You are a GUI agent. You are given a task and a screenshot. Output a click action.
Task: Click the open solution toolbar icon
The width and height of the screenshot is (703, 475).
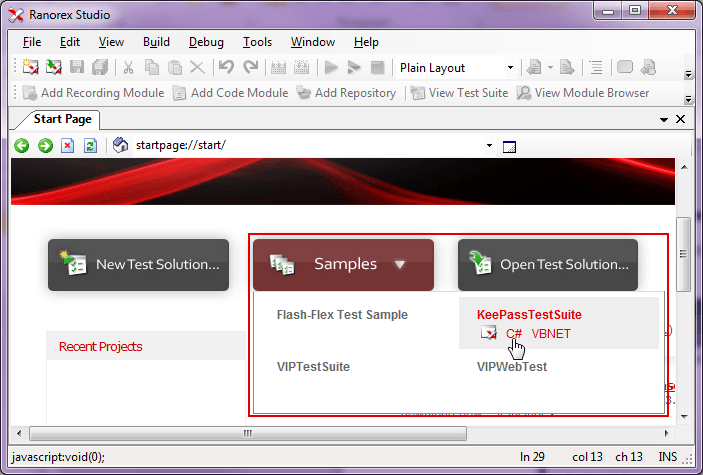pyautogui.click(x=53, y=67)
